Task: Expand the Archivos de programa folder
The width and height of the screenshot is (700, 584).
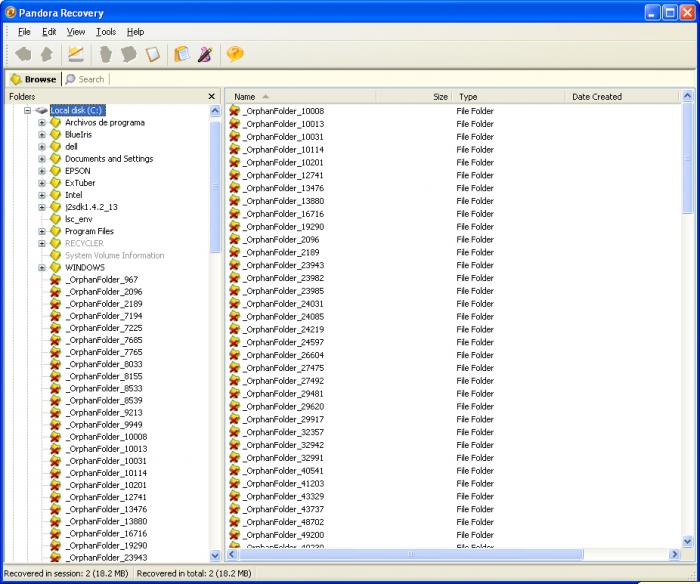Action: 42,122
